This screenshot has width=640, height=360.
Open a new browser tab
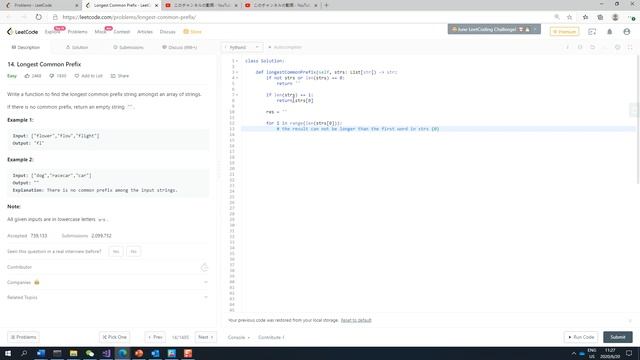pyautogui.click(x=326, y=5)
